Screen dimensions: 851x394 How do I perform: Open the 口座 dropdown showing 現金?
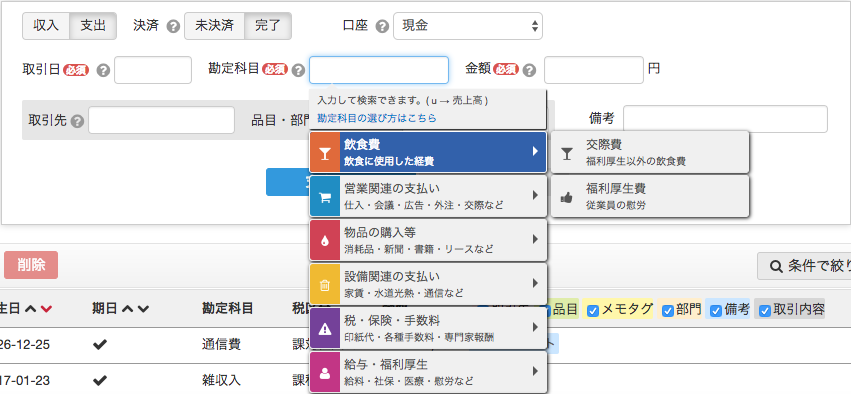468,26
